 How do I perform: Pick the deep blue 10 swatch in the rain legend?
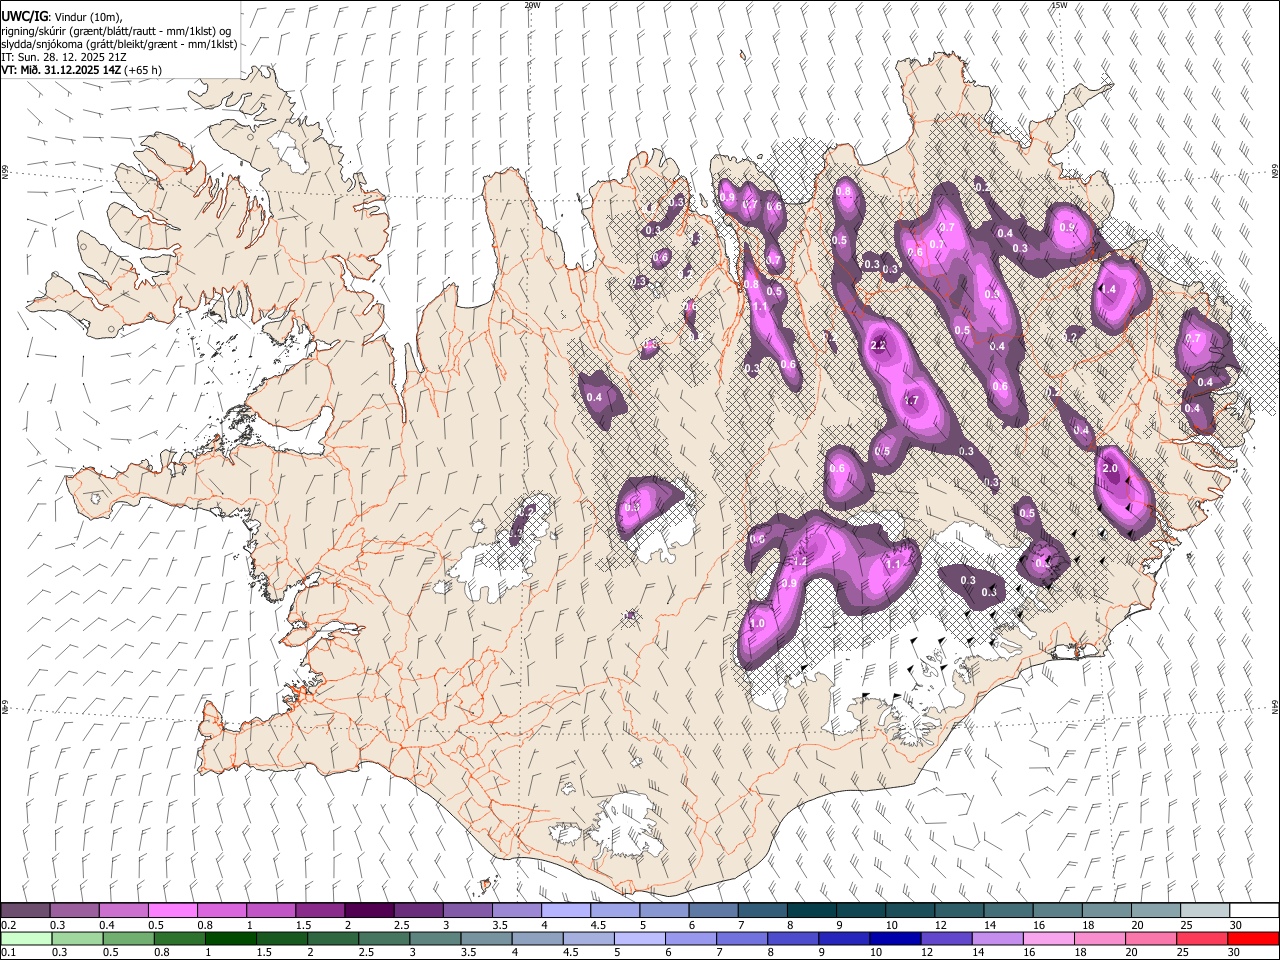896,938
